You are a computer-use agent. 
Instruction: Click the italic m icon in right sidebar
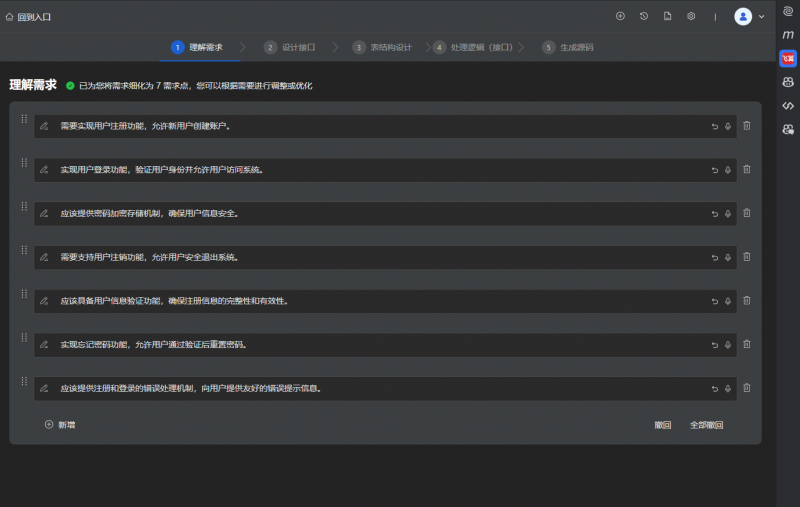coord(788,36)
